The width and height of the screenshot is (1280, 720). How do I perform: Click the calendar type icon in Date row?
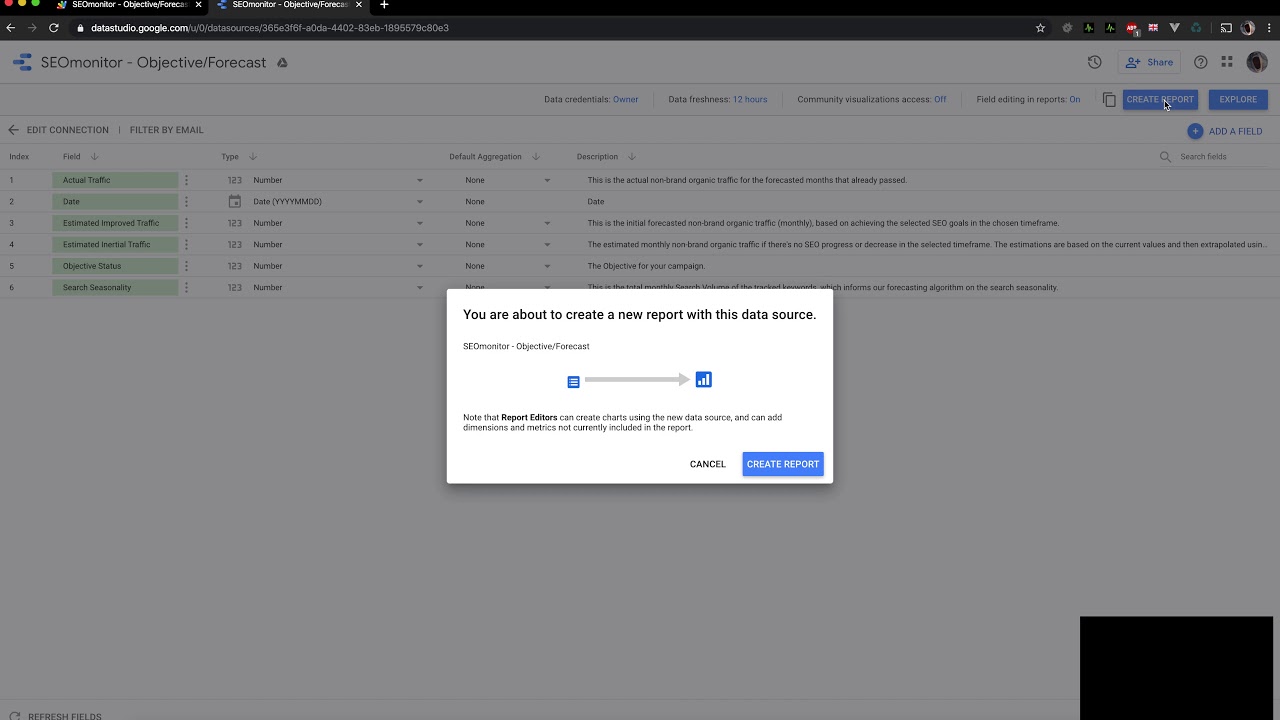[235, 201]
